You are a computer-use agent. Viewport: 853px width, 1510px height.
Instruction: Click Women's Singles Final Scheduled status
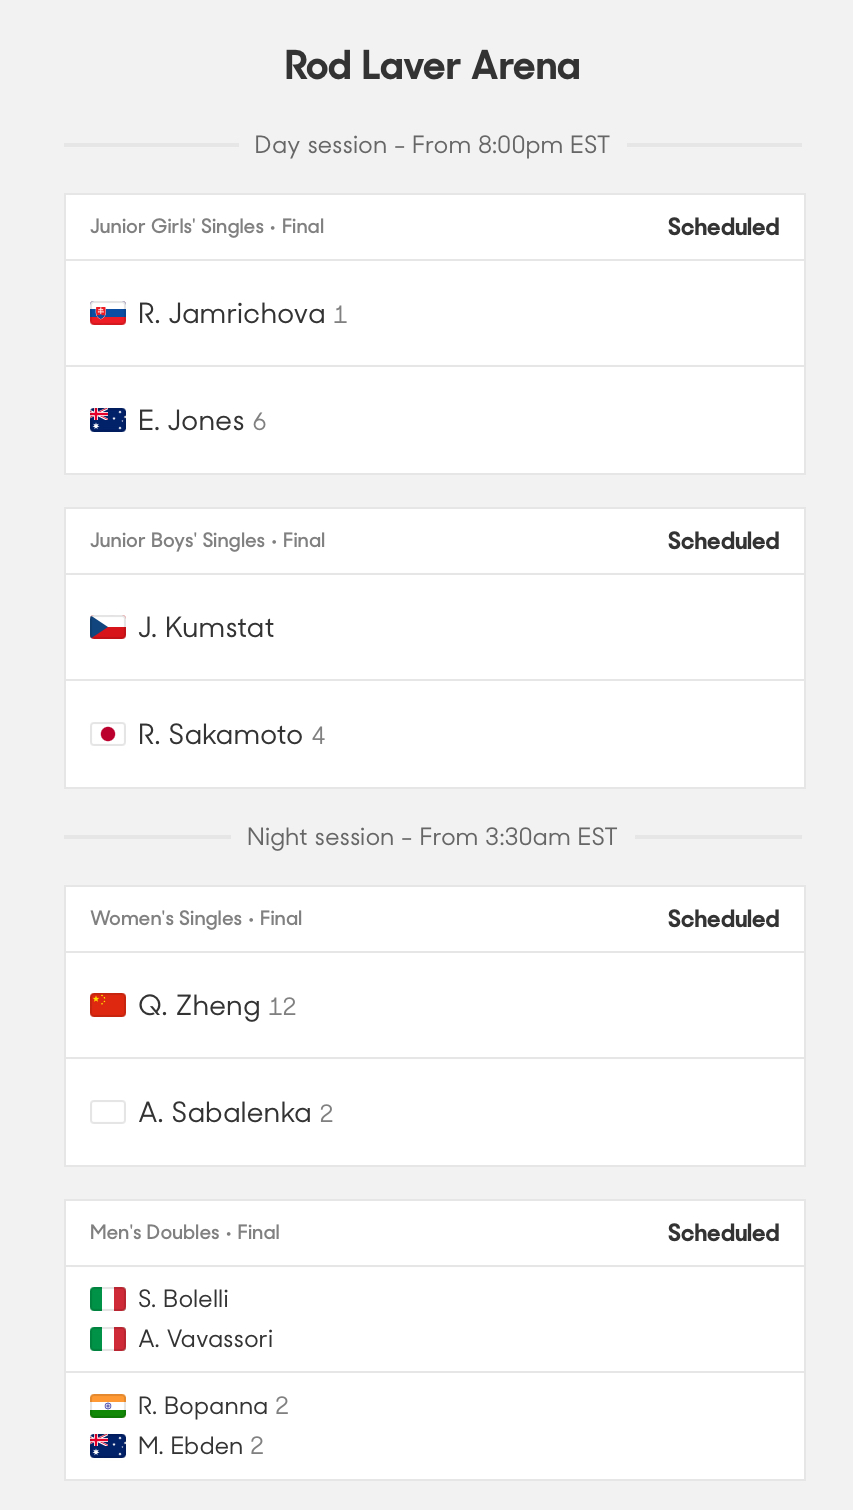pos(723,919)
